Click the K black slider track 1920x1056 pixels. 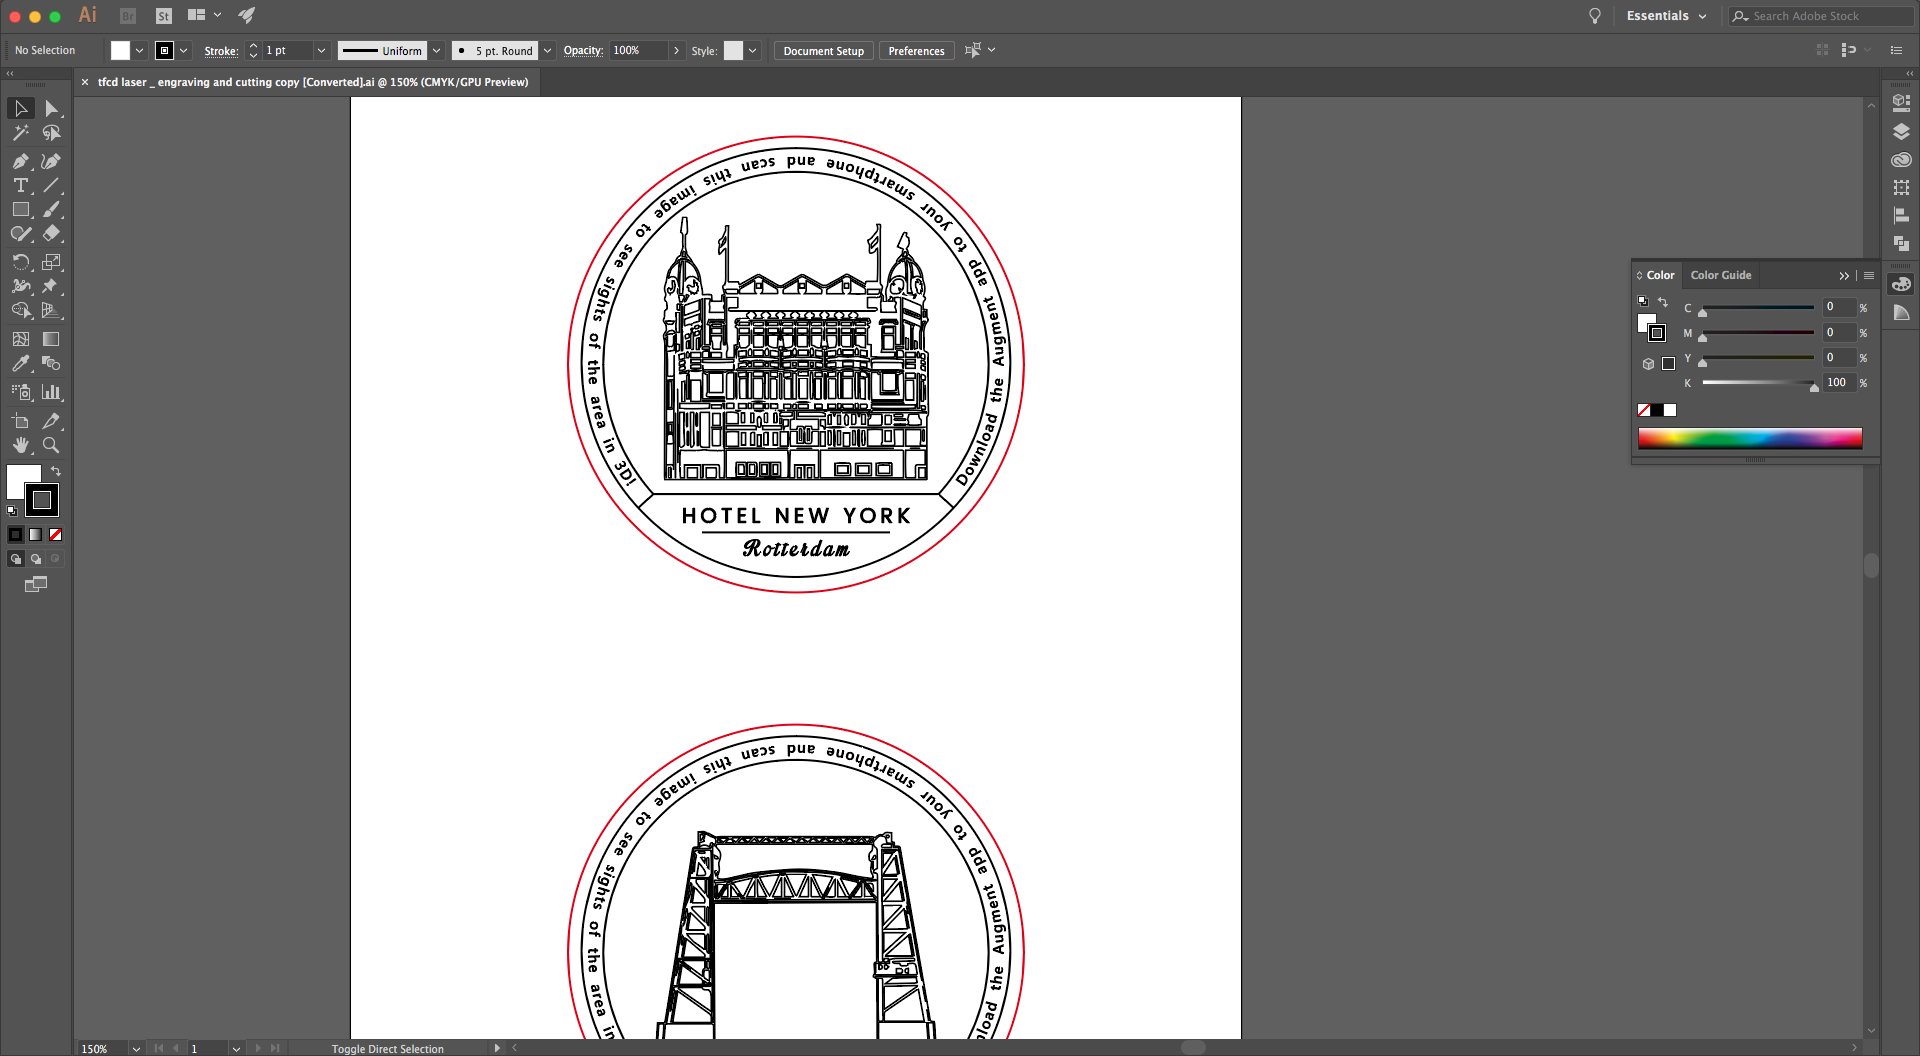click(x=1758, y=383)
